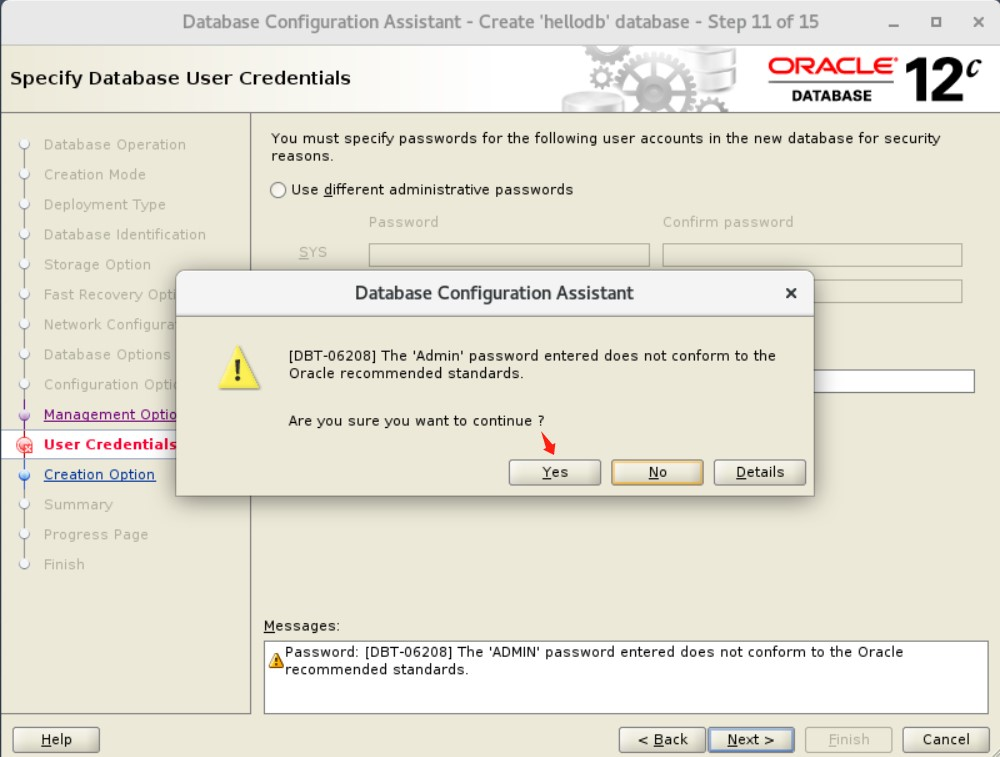The width and height of the screenshot is (1000, 757).
Task: Click the Deployment Type step
Action: pyautogui.click(x=105, y=205)
